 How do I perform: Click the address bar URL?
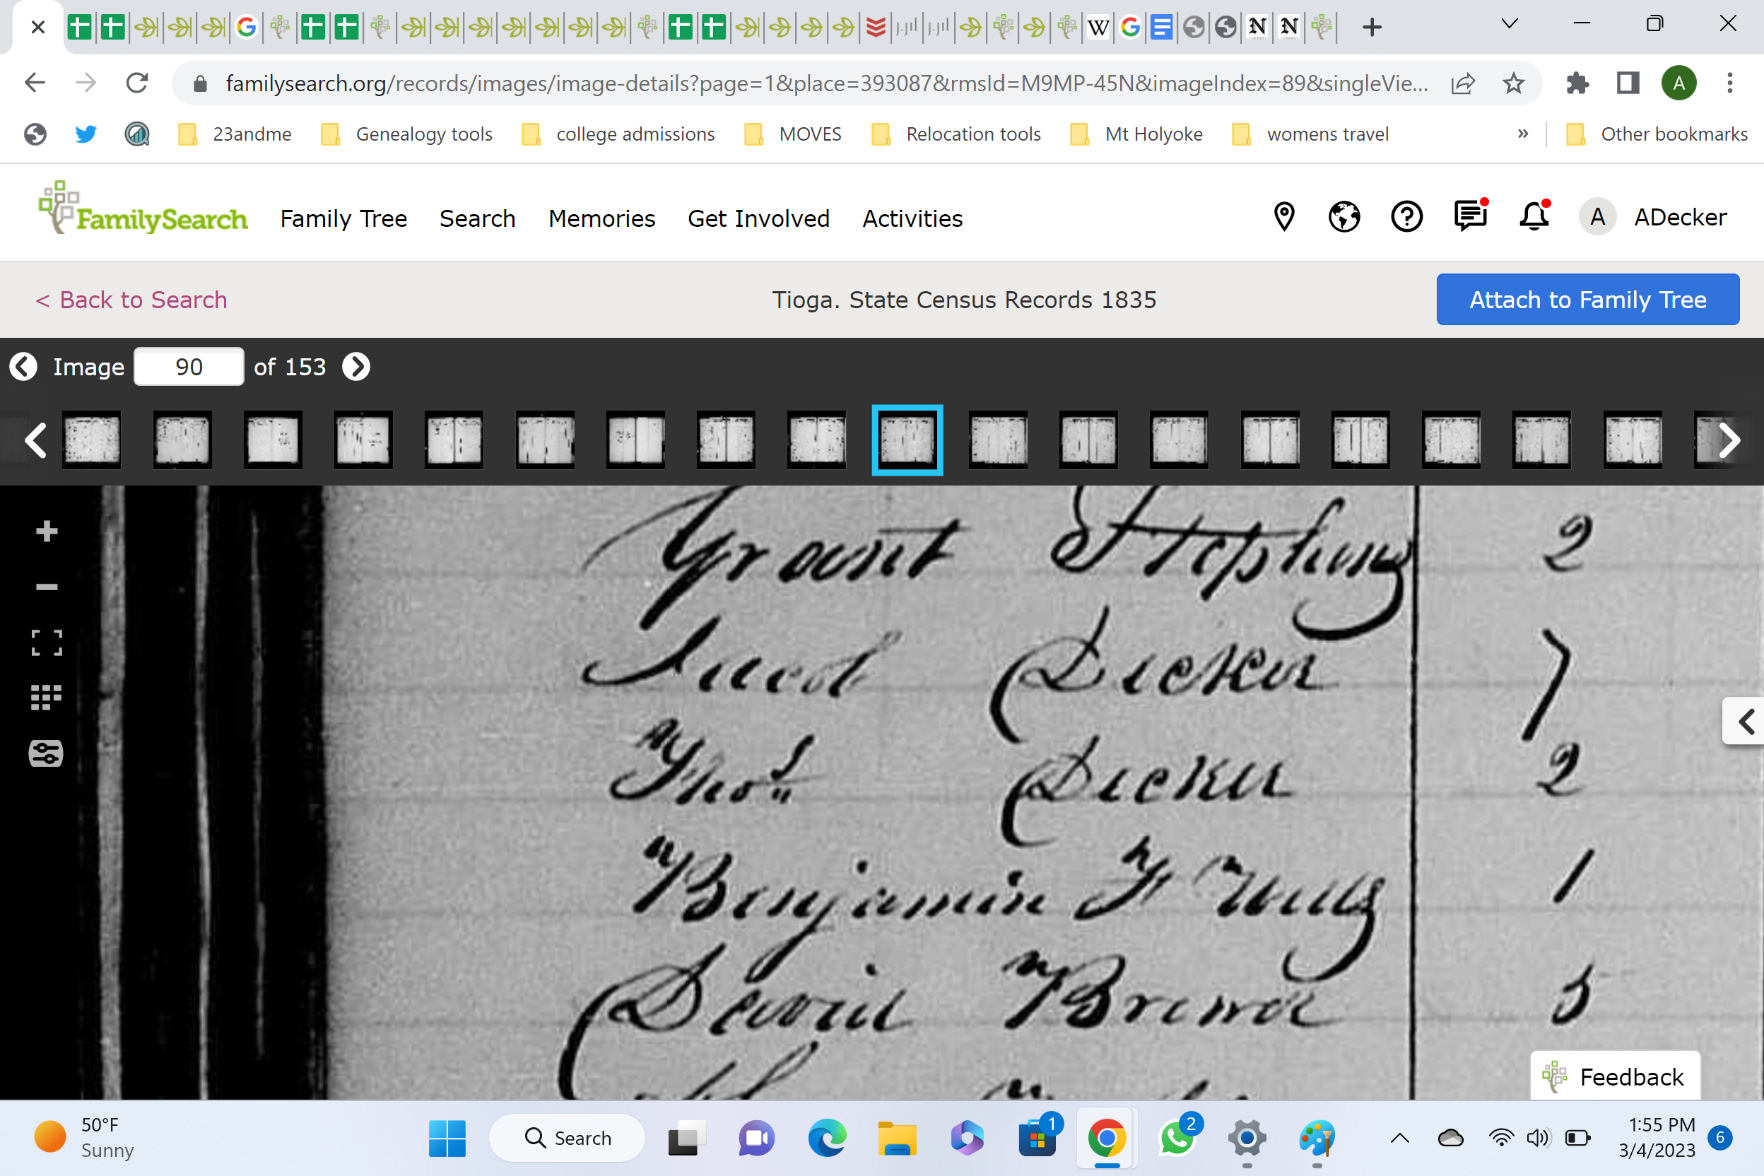[826, 83]
